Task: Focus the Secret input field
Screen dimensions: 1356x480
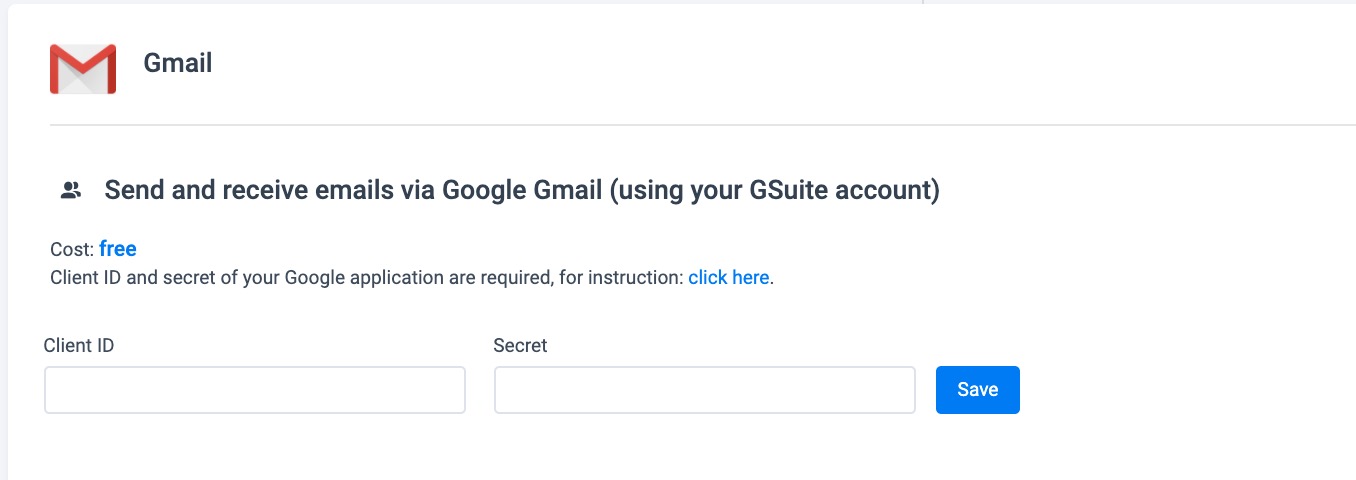Action: click(705, 390)
